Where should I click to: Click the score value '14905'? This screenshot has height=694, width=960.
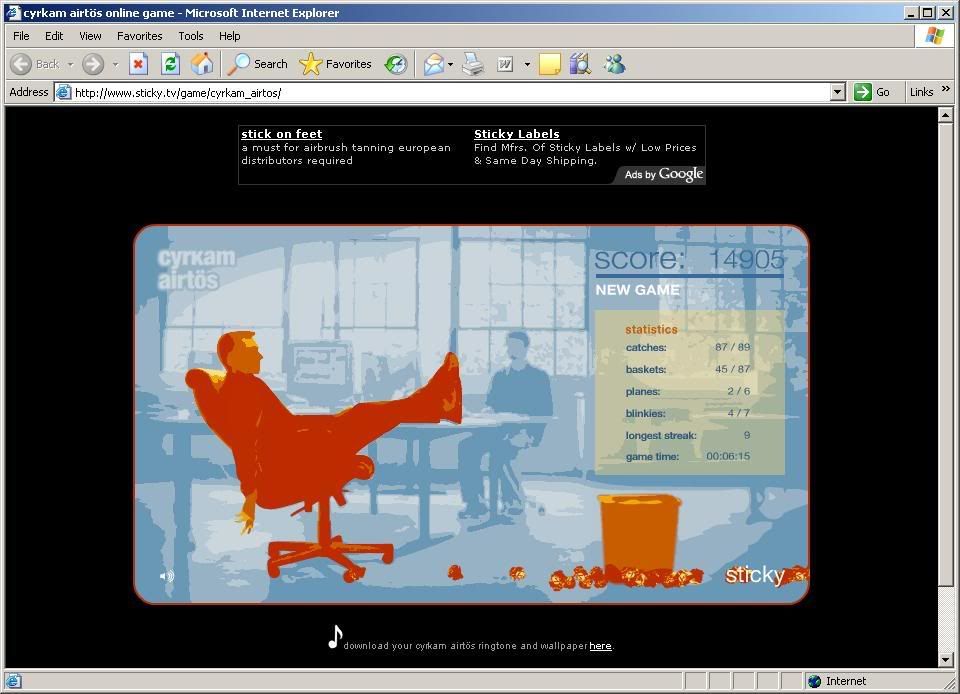(x=746, y=259)
